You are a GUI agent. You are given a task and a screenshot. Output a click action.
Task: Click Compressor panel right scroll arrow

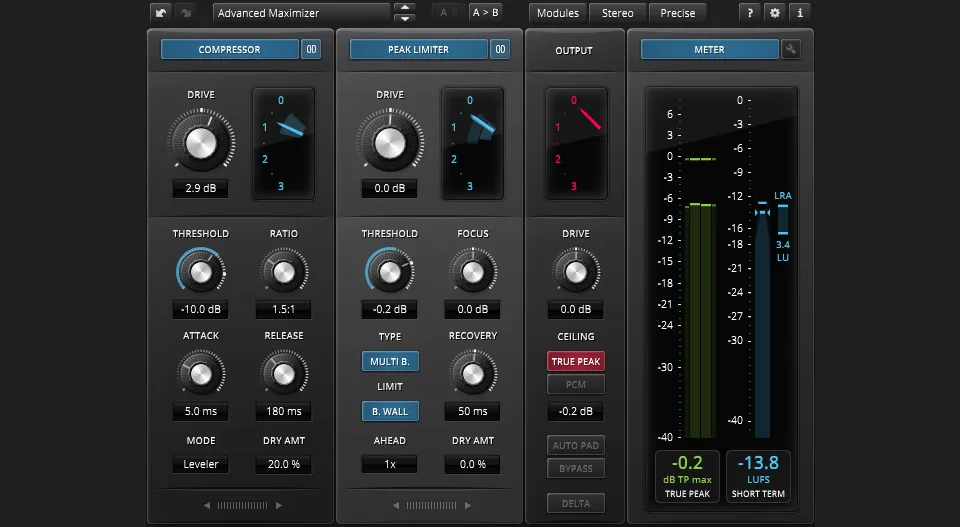point(279,506)
